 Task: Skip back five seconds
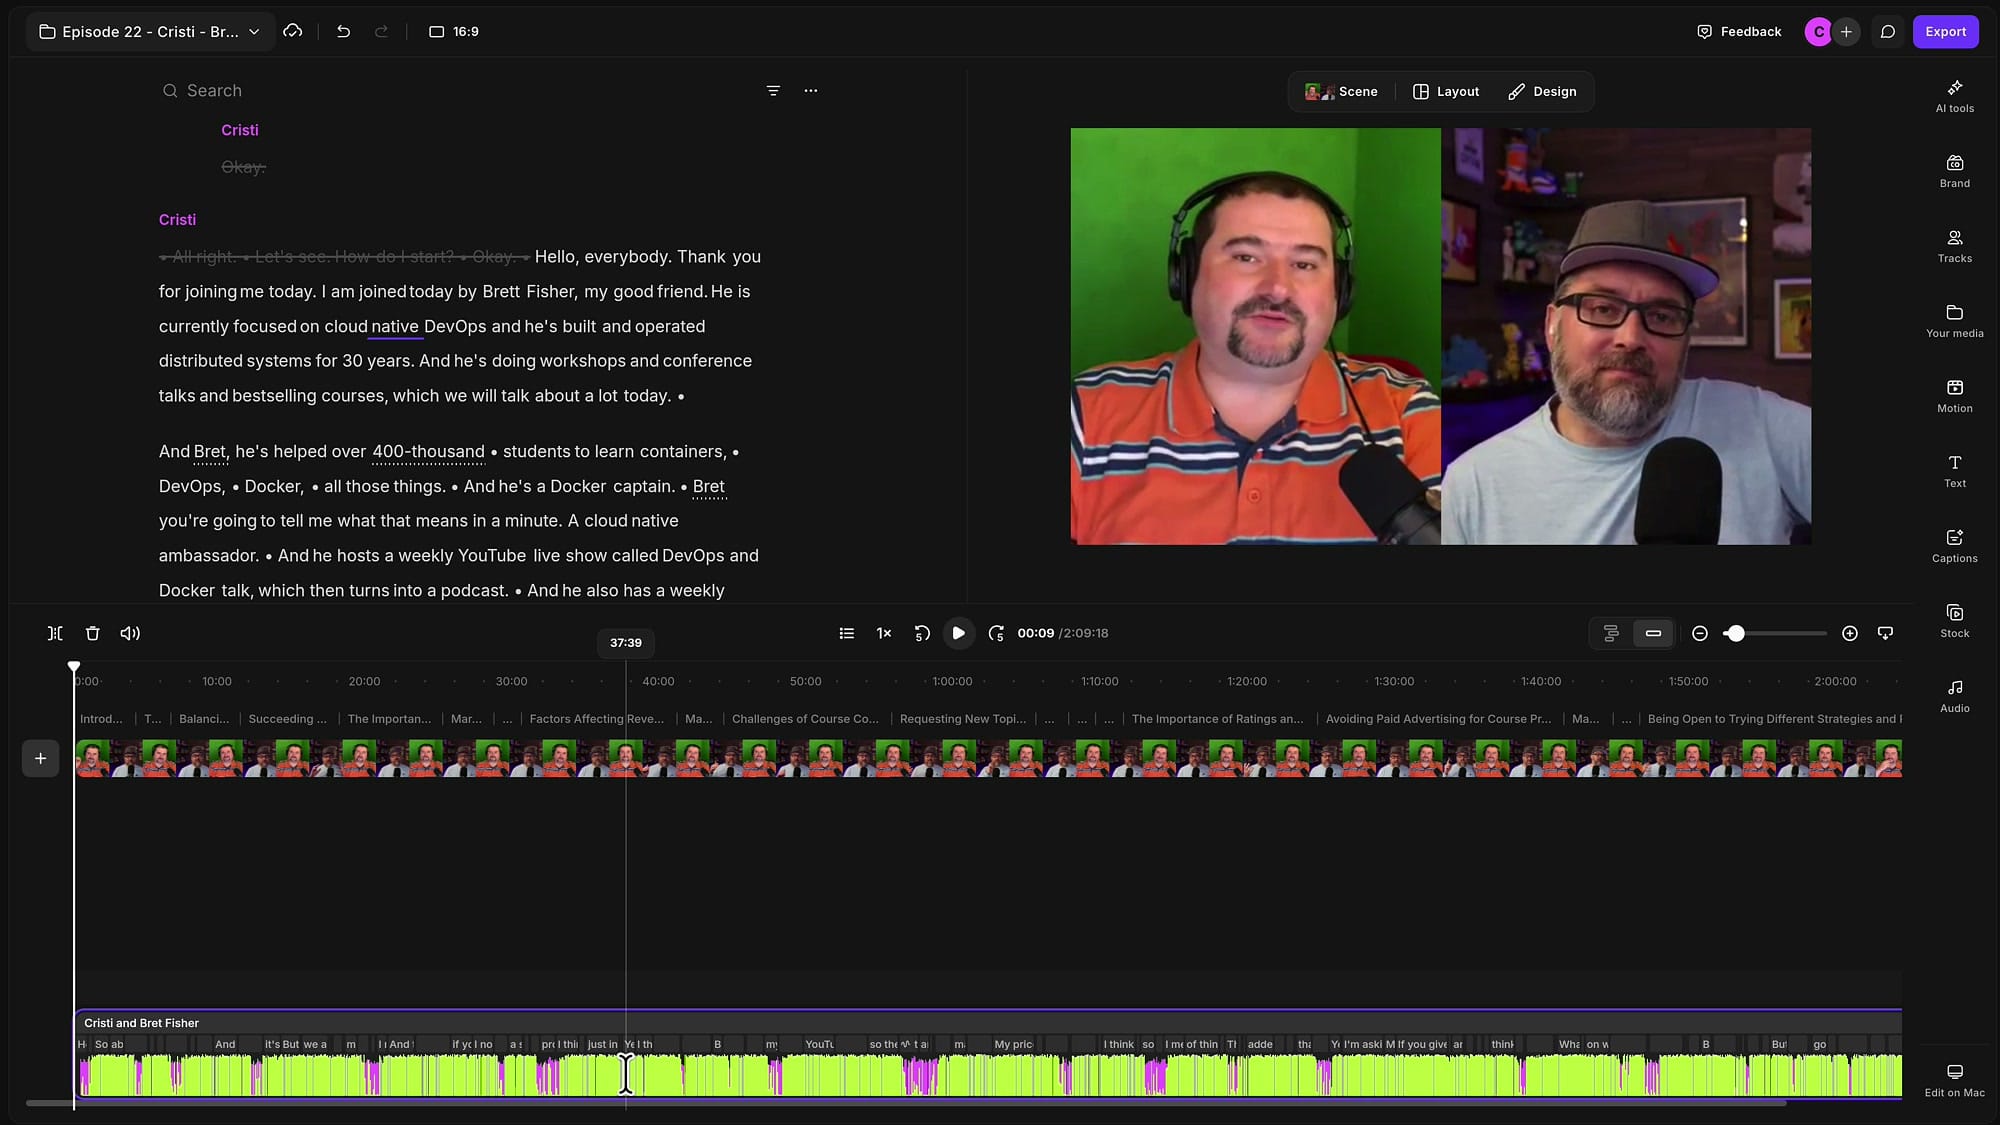point(922,633)
